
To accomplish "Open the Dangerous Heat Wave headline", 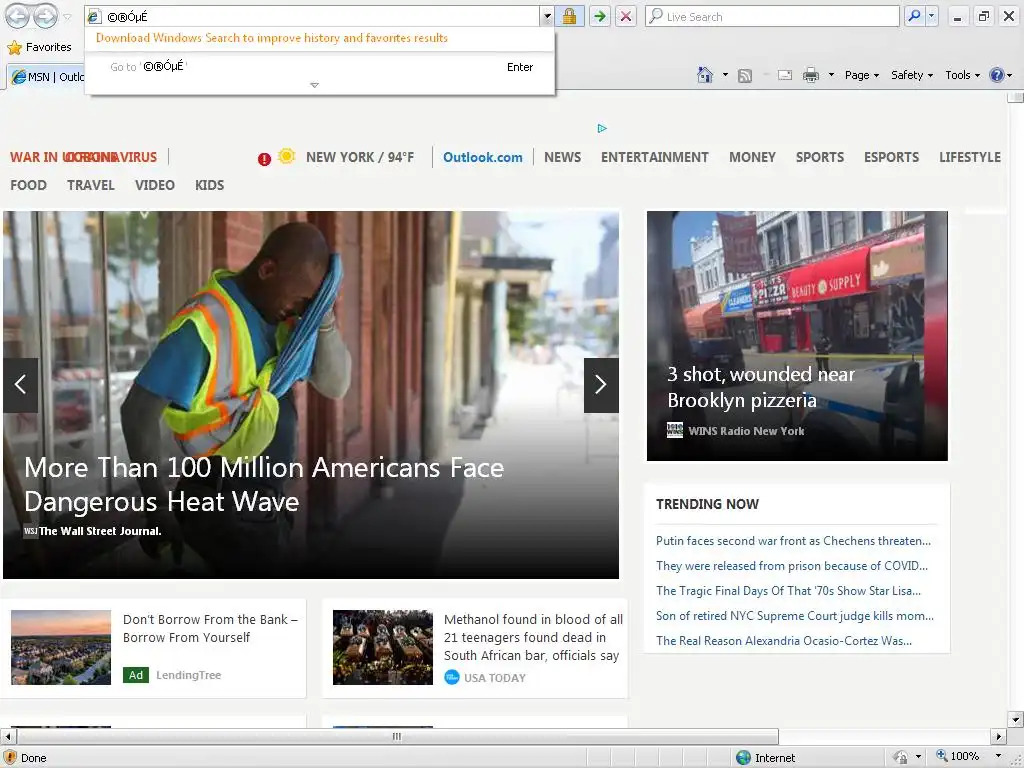I will (264, 484).
